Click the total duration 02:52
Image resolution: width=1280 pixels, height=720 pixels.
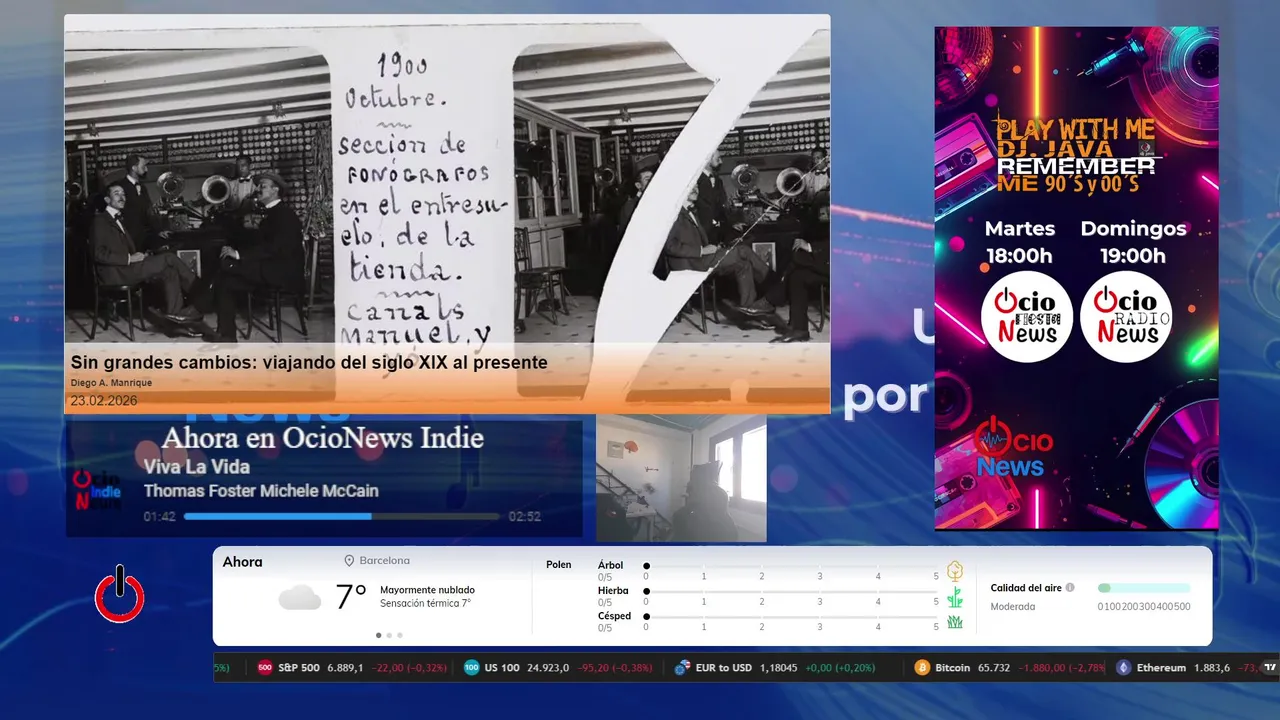(525, 517)
